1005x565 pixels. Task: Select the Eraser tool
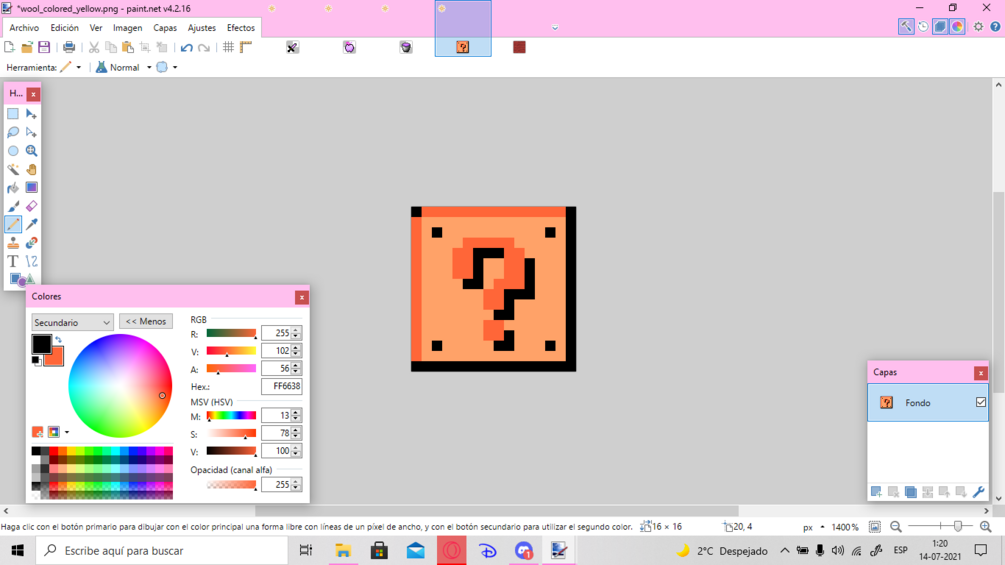pyautogui.click(x=31, y=206)
